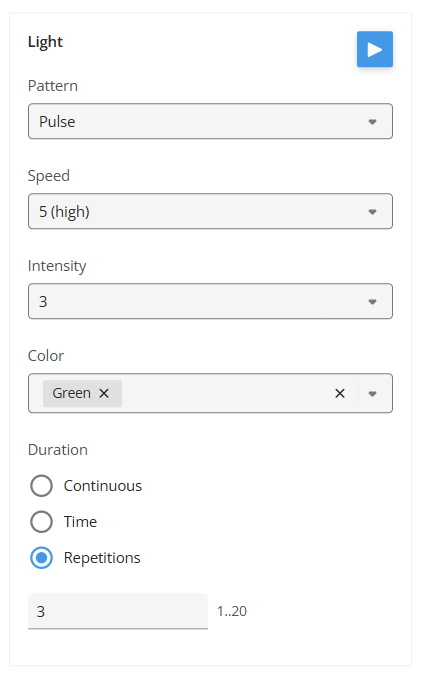Select the Repetitions radio button

click(x=41, y=557)
